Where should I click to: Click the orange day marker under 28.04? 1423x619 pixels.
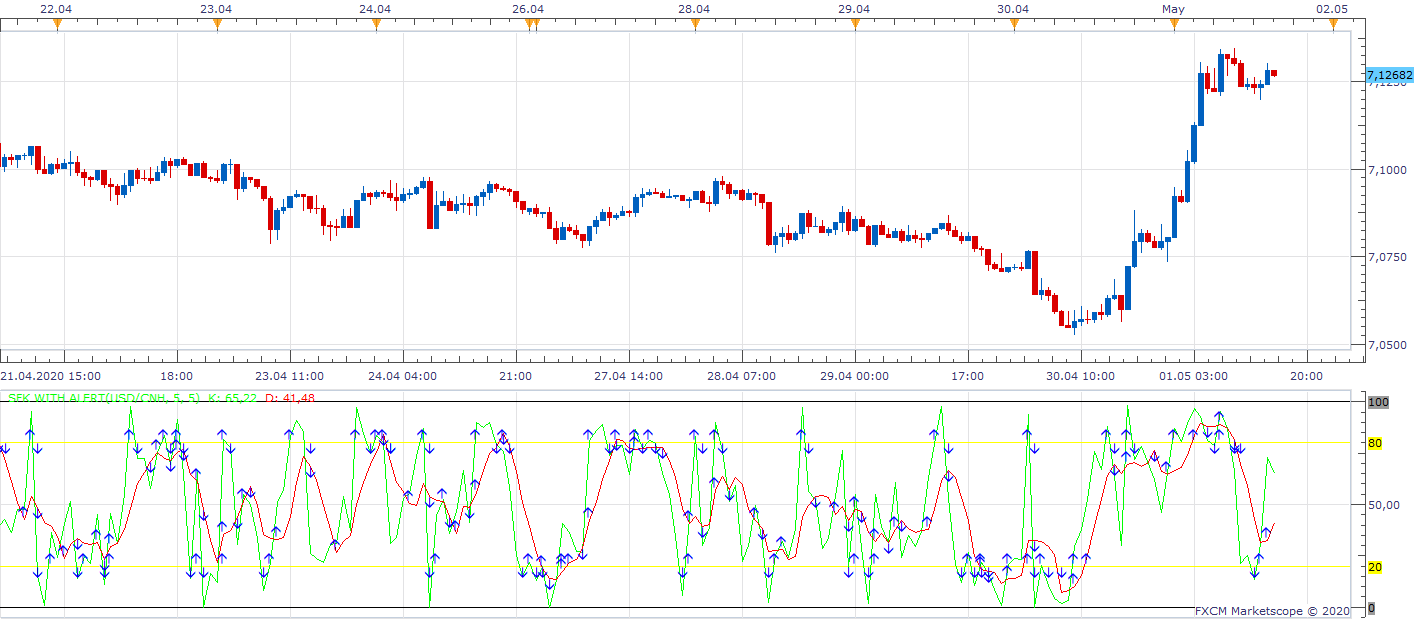(695, 25)
